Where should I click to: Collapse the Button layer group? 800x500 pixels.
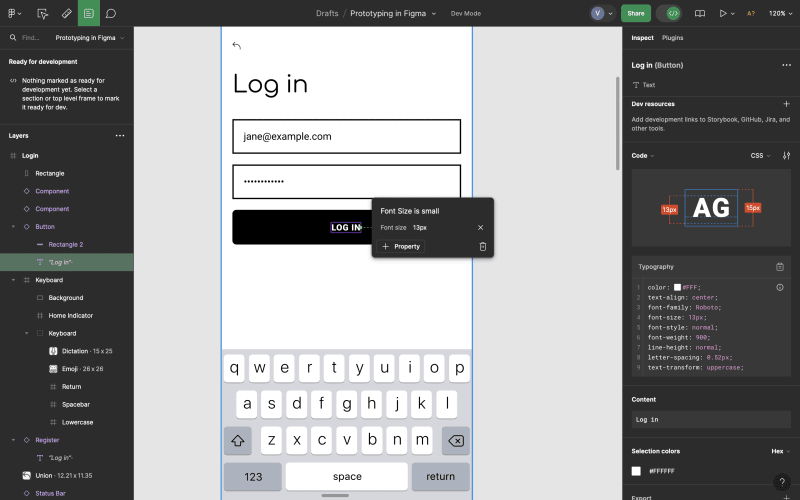13,227
